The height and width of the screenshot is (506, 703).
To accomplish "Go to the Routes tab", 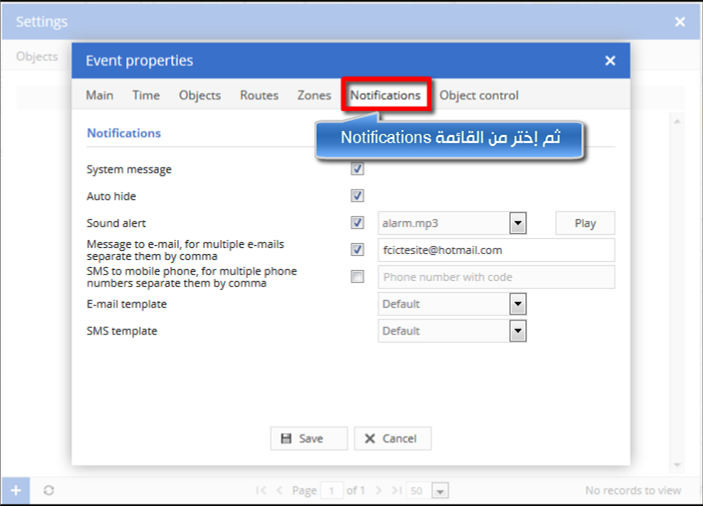I will tap(259, 95).
